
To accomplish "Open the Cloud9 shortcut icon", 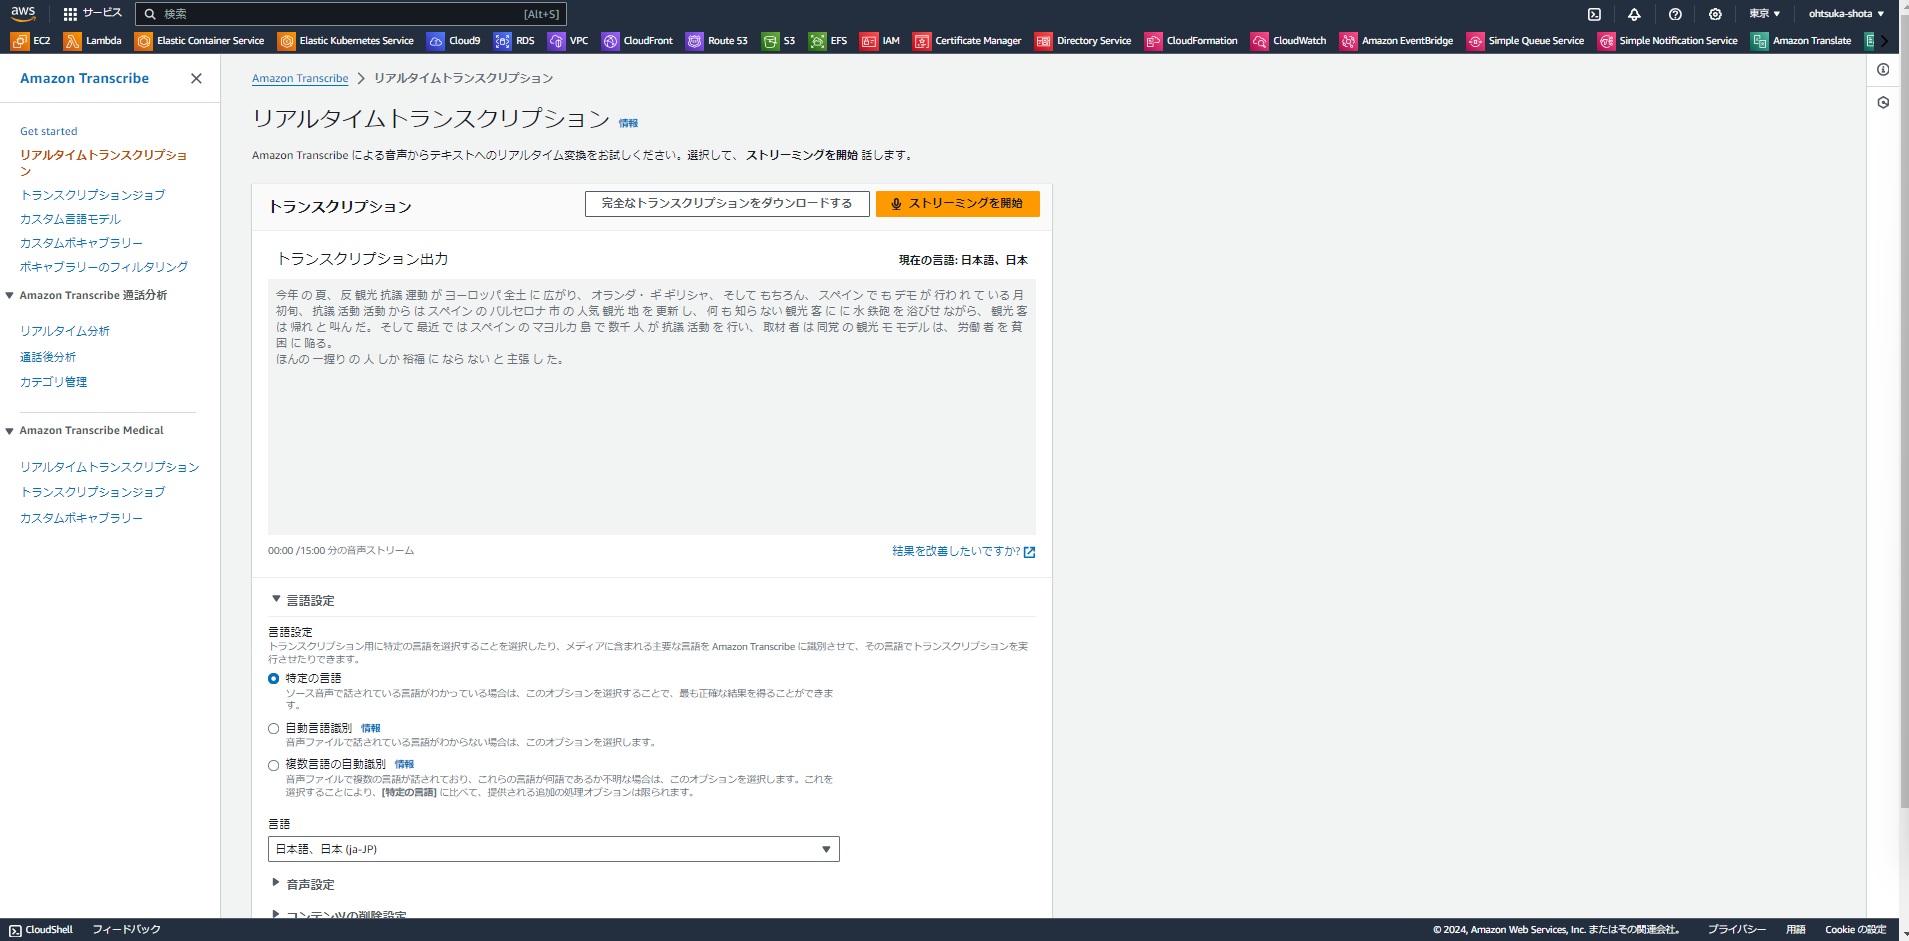I will coord(435,41).
